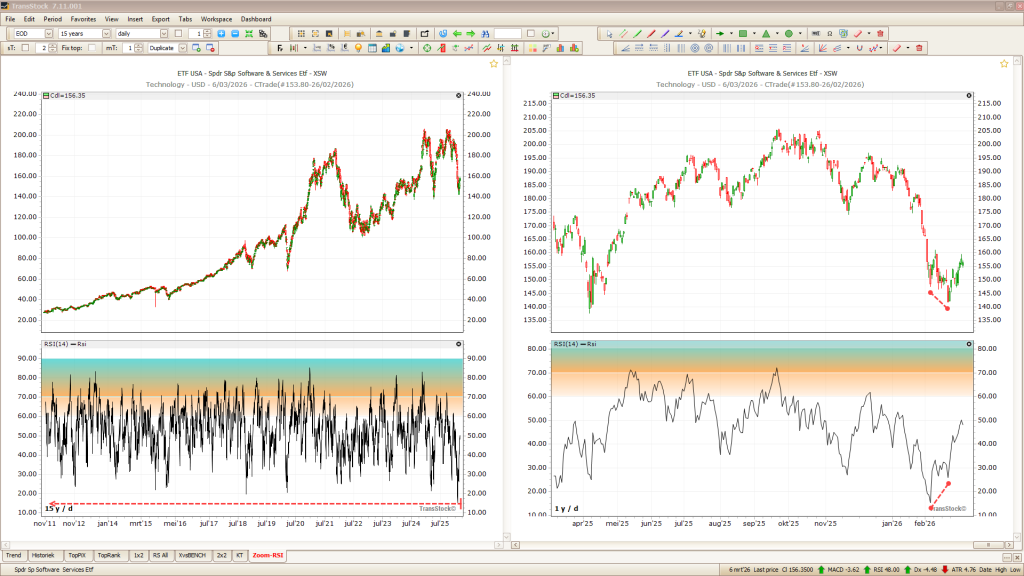Image resolution: width=1024 pixels, height=576 pixels.
Task: Open the 15 years period dropdown
Action: tap(105, 32)
